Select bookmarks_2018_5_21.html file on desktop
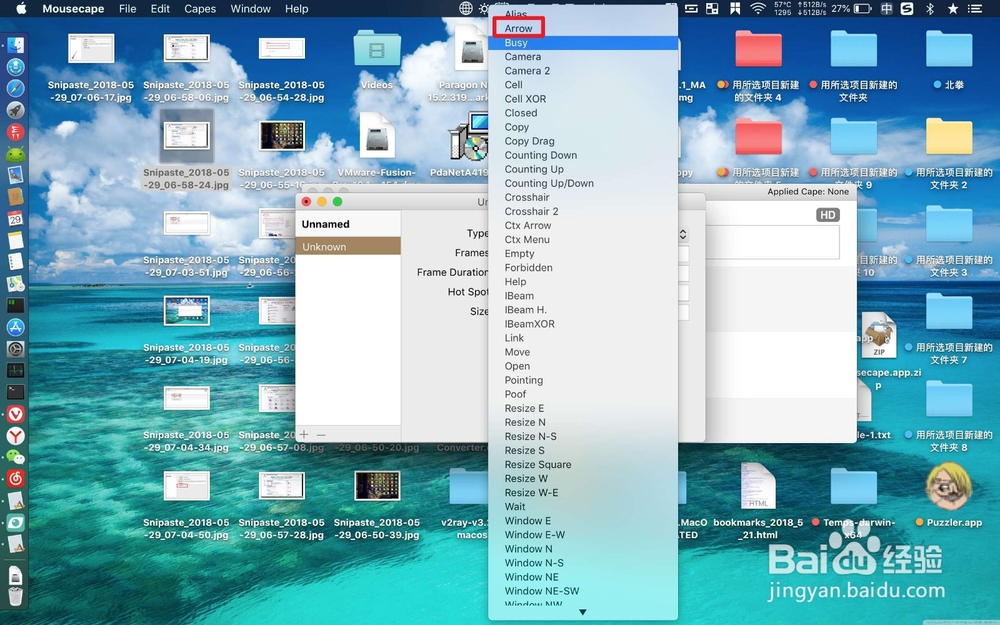The height and width of the screenshot is (625, 1000). (x=758, y=487)
